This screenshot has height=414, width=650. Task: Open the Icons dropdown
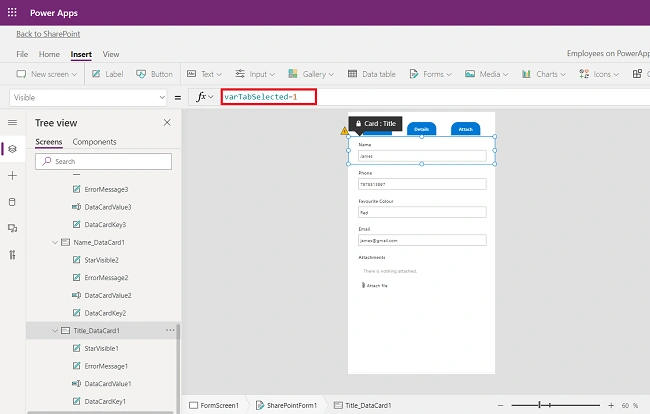tap(599, 74)
